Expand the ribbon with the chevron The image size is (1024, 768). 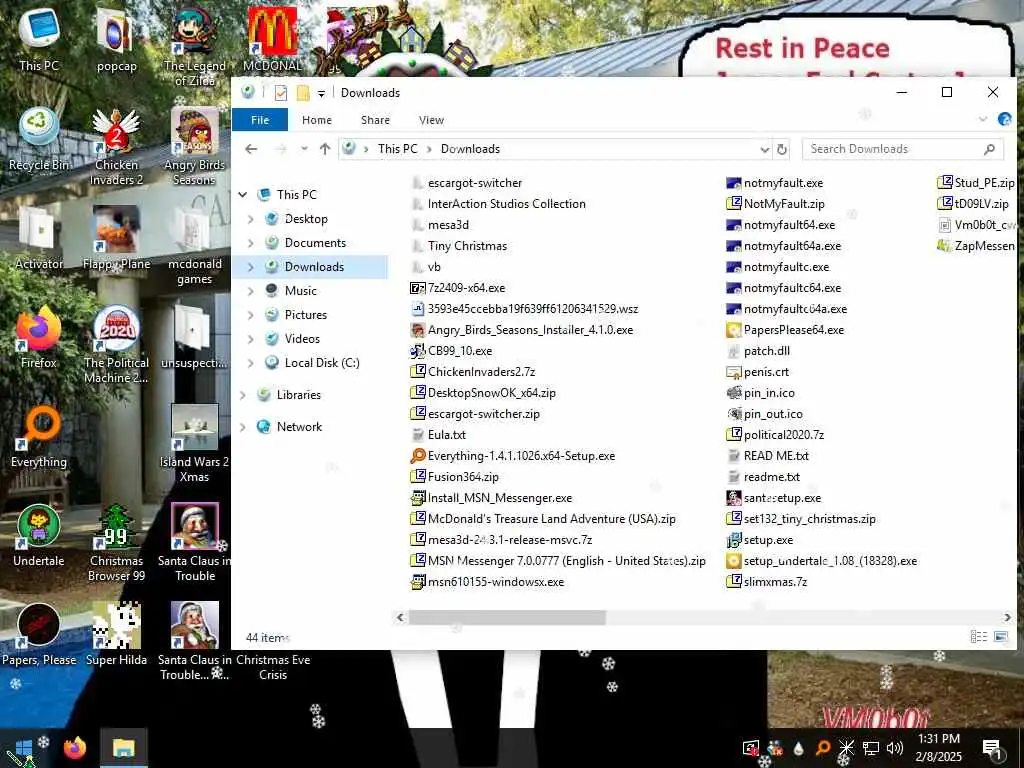click(x=983, y=119)
